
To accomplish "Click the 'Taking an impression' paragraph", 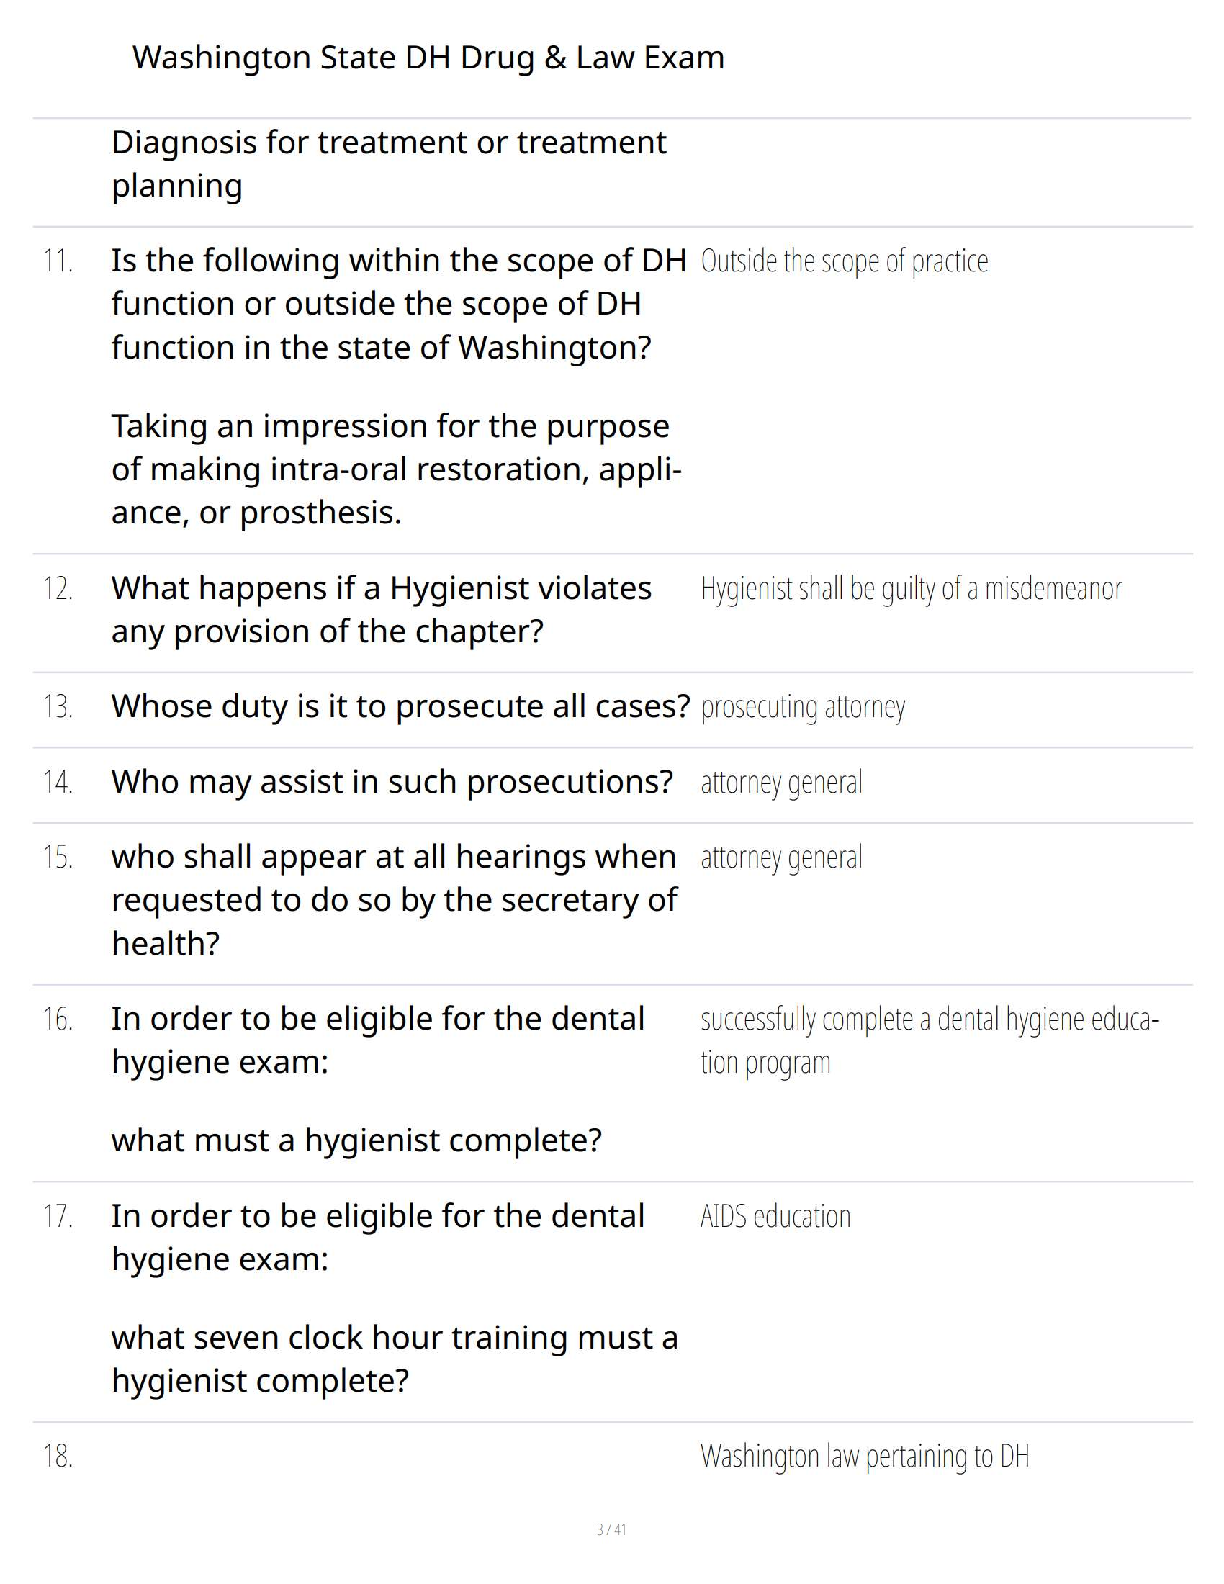I will point(396,469).
